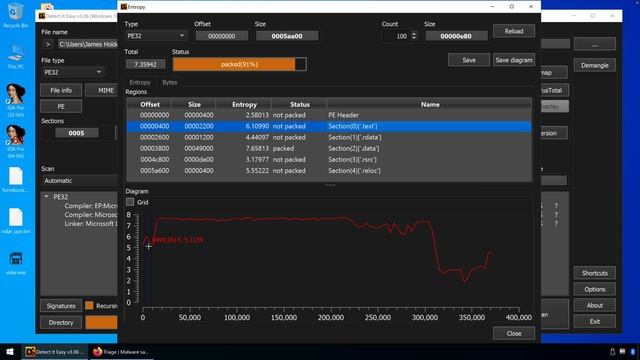
Task: Click the > button beside file name
Action: 48,44
